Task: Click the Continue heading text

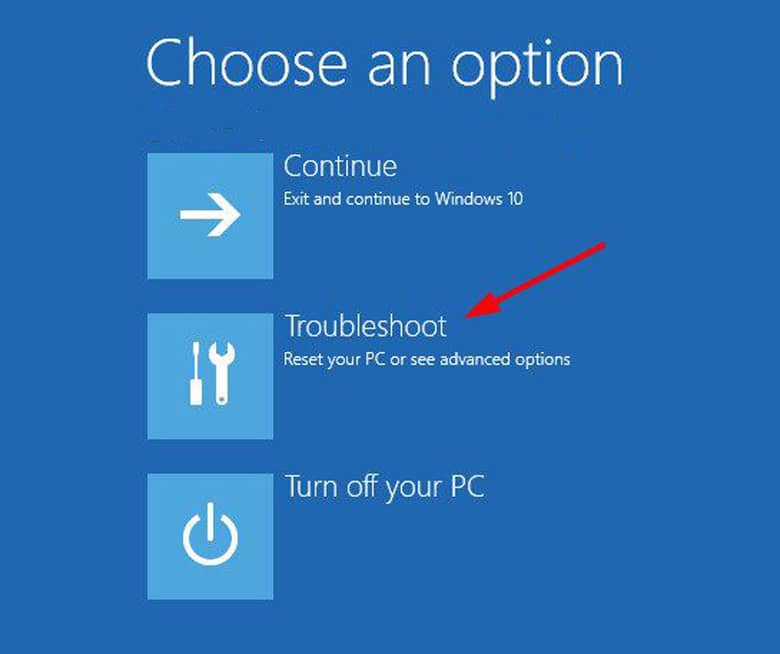Action: [340, 166]
